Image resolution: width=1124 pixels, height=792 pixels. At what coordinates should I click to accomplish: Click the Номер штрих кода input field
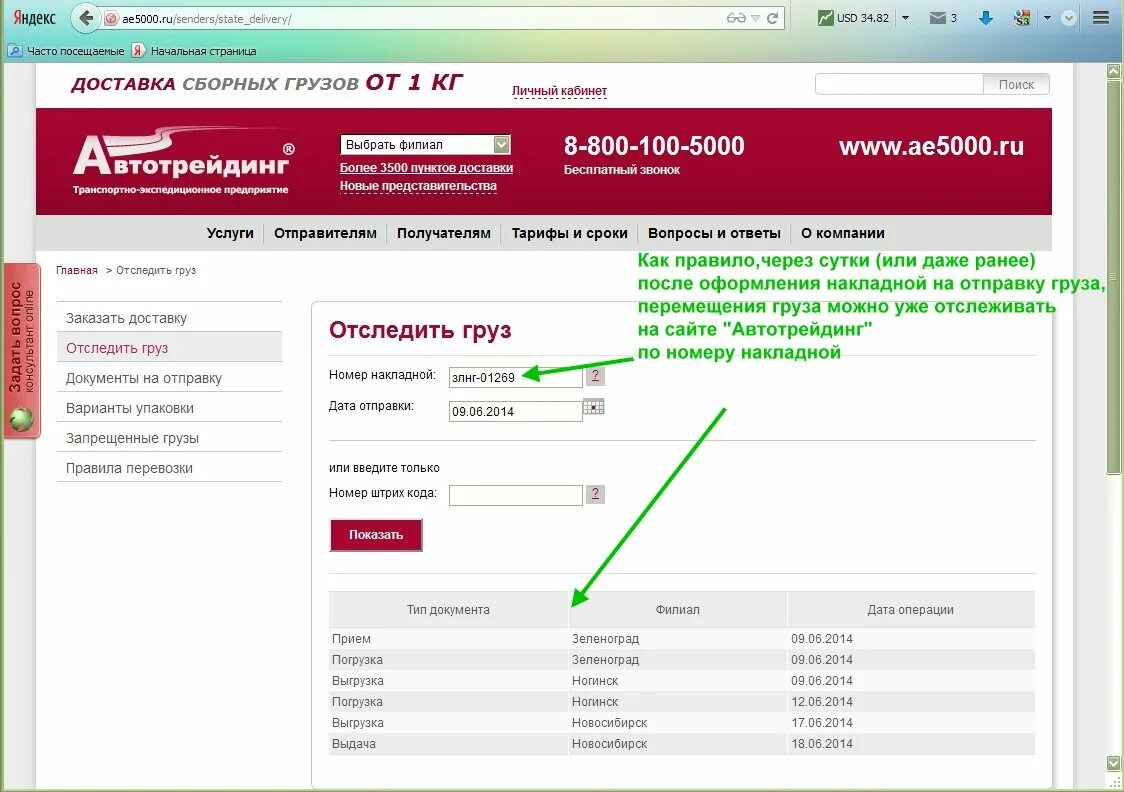coord(515,495)
